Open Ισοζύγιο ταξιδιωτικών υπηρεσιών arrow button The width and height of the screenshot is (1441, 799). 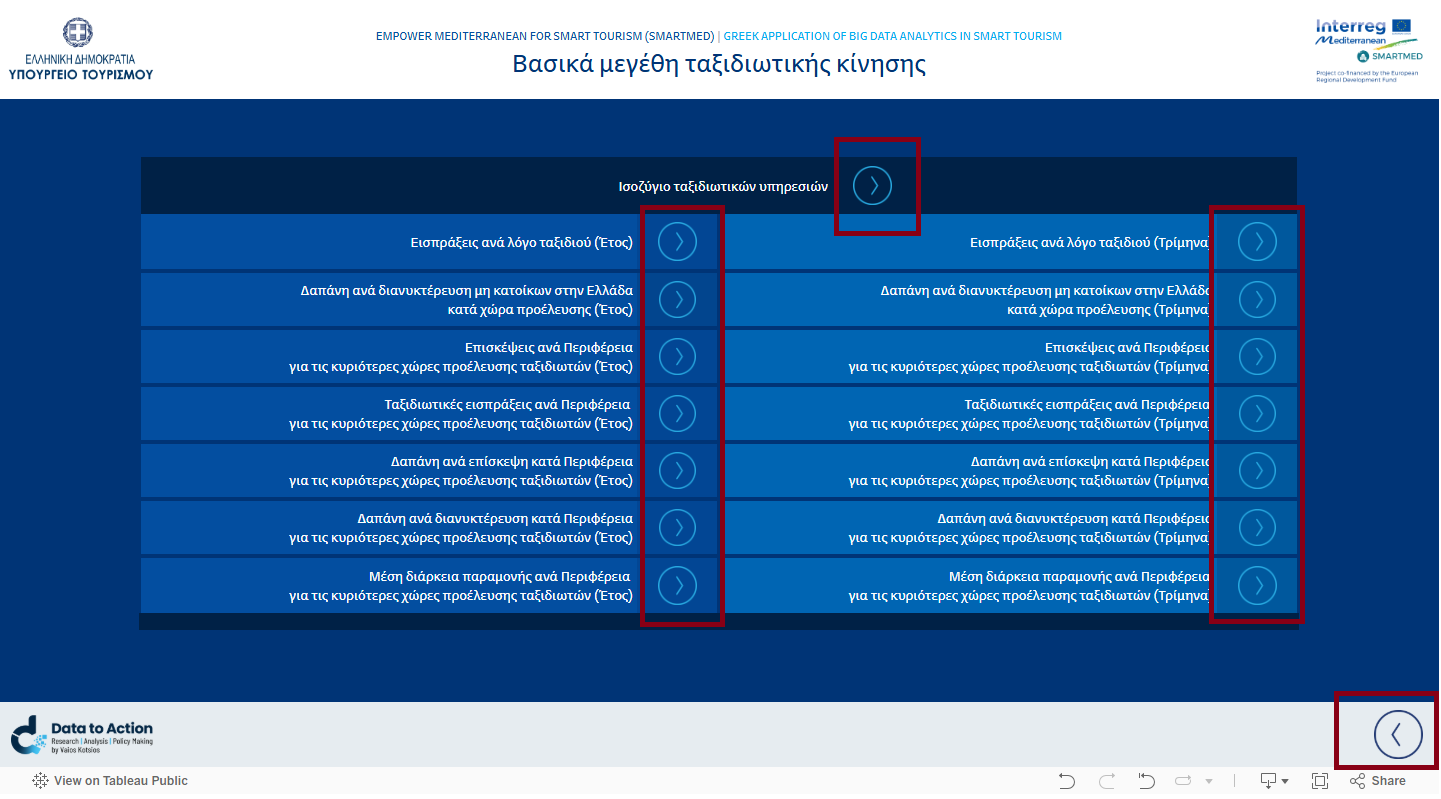click(x=872, y=185)
